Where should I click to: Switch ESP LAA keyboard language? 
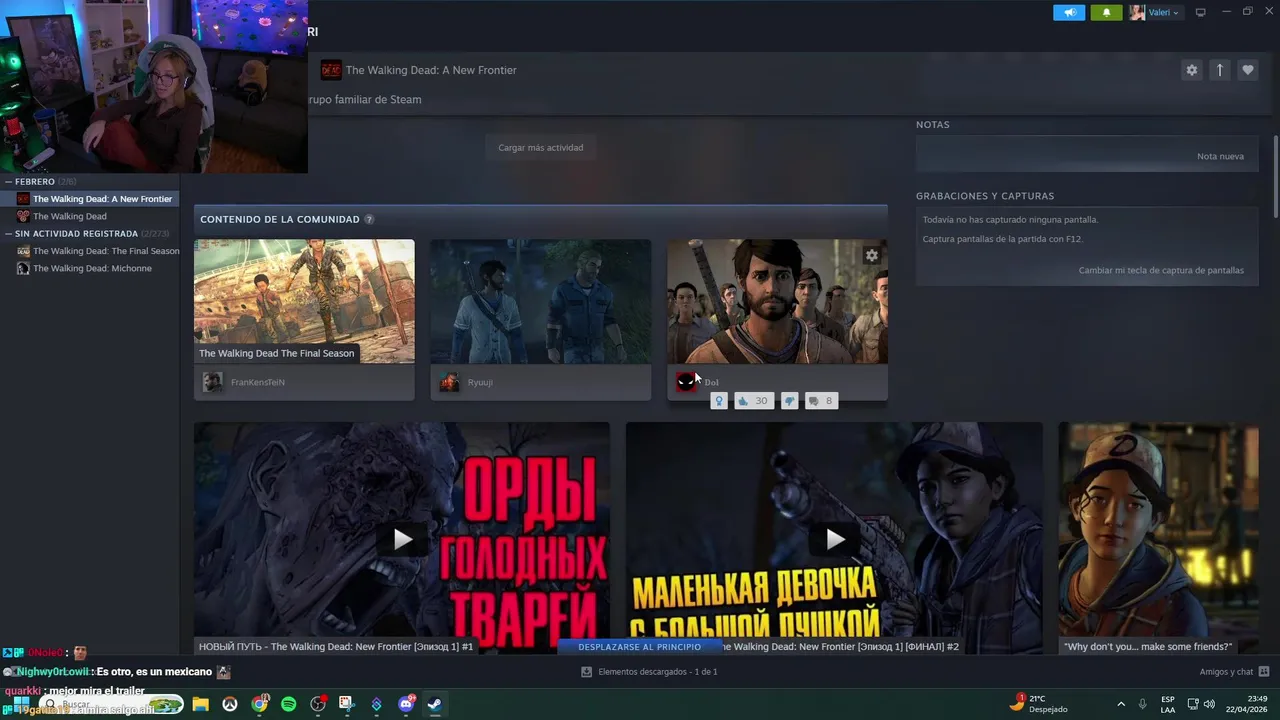point(1168,704)
